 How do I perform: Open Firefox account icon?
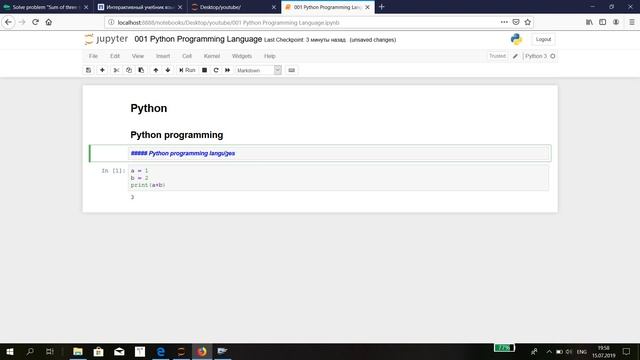click(616, 22)
